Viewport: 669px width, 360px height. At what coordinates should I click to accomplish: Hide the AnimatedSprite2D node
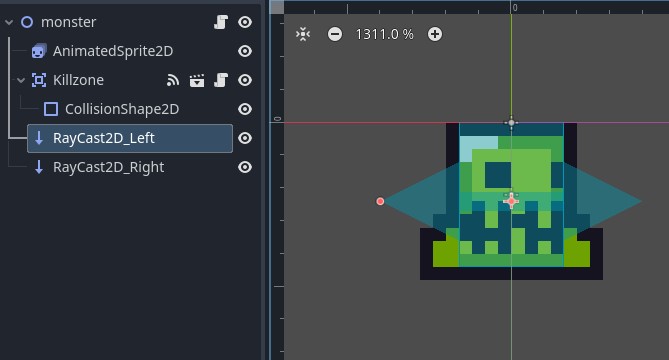[x=245, y=51]
